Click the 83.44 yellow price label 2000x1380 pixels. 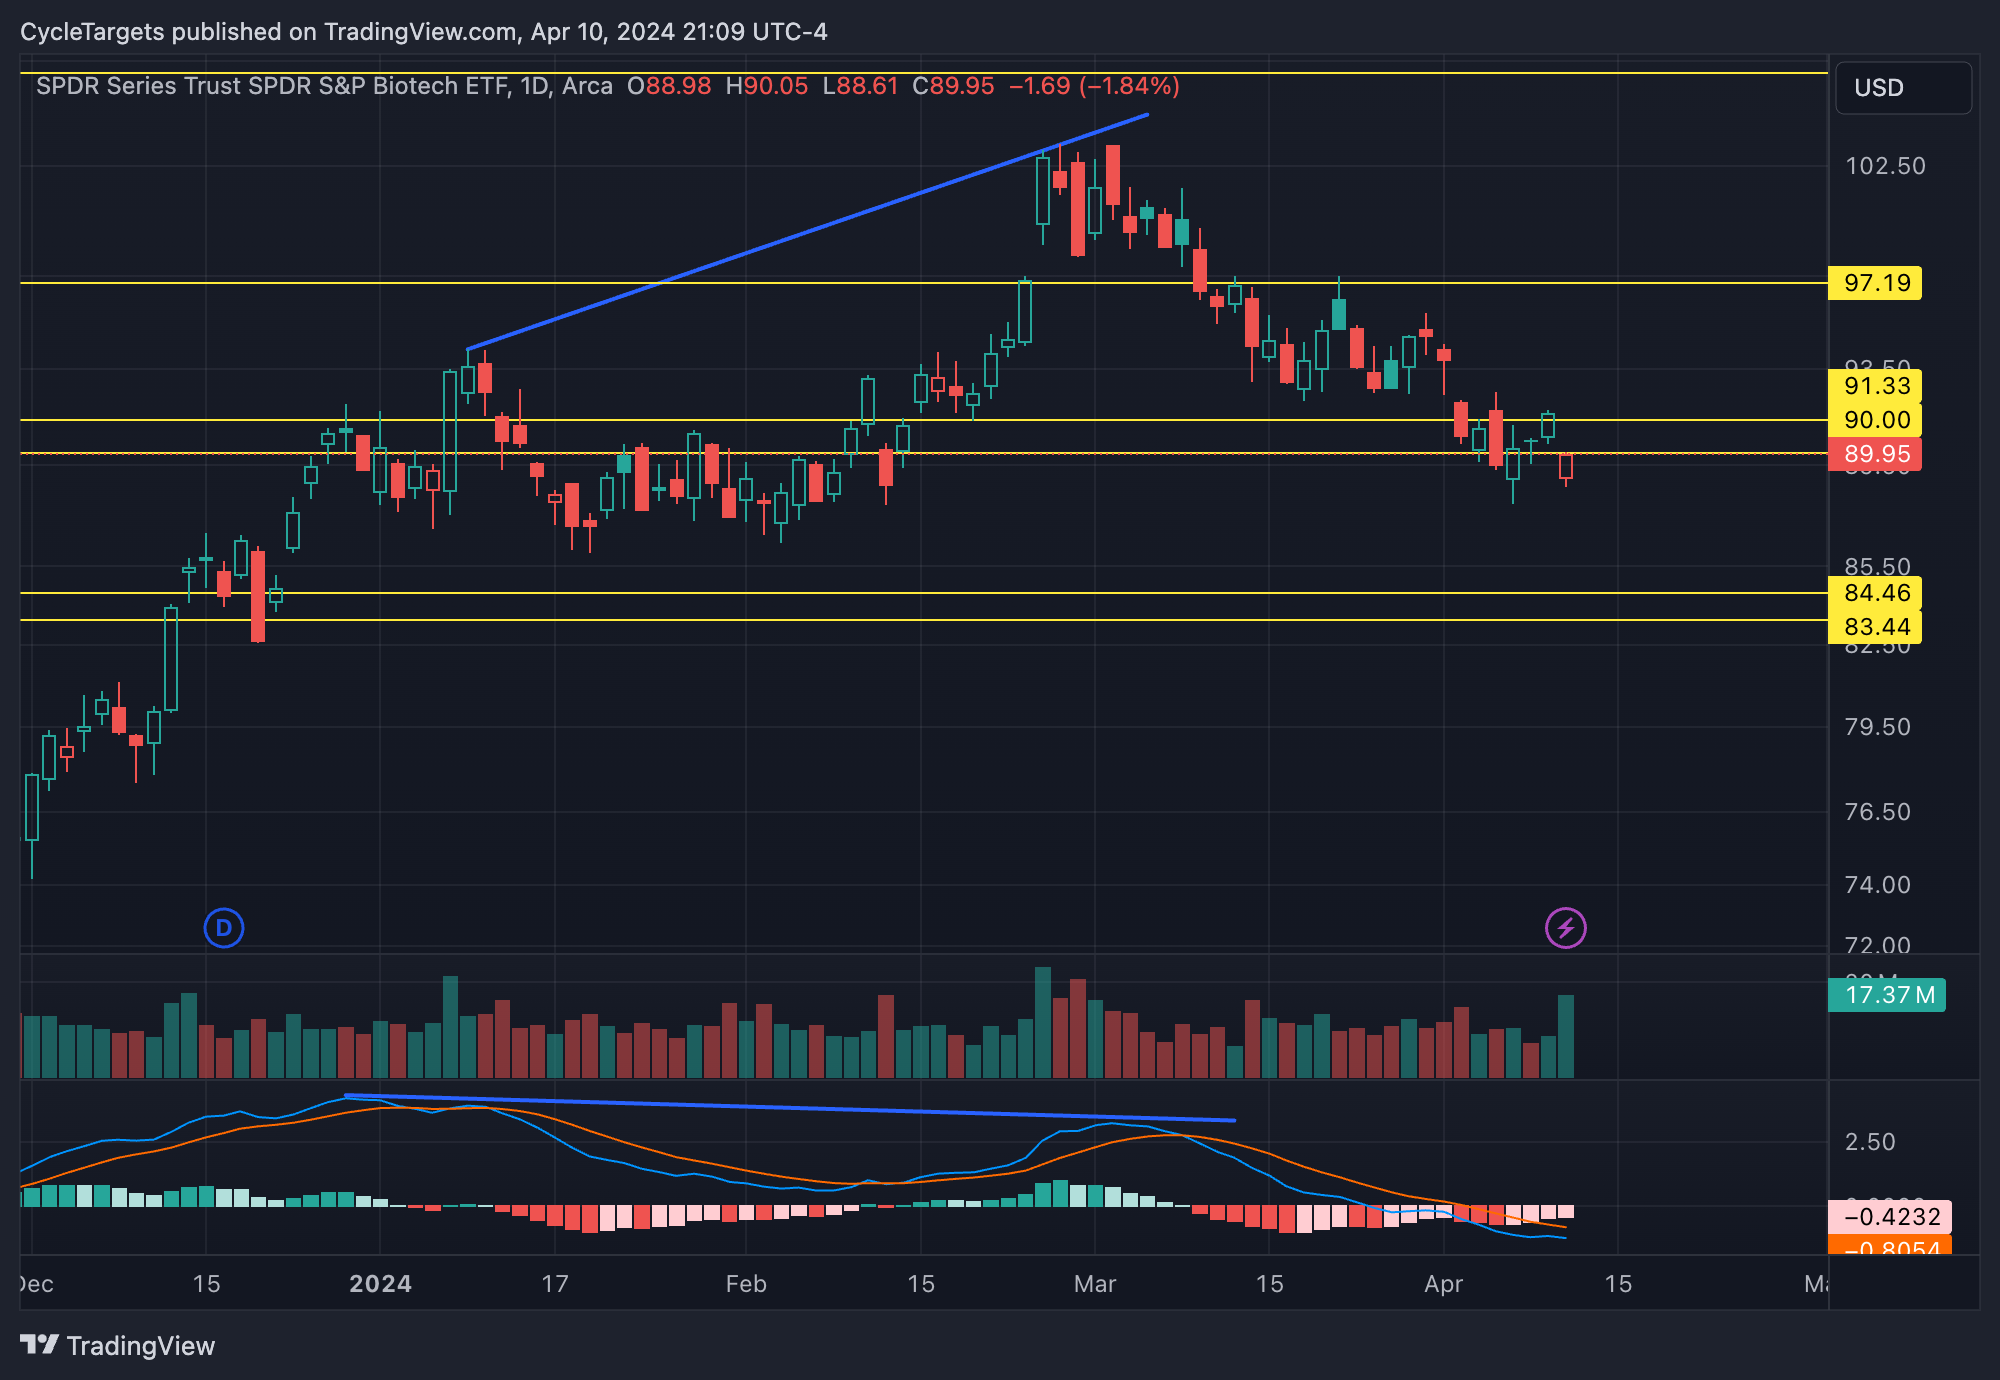[x=1875, y=627]
